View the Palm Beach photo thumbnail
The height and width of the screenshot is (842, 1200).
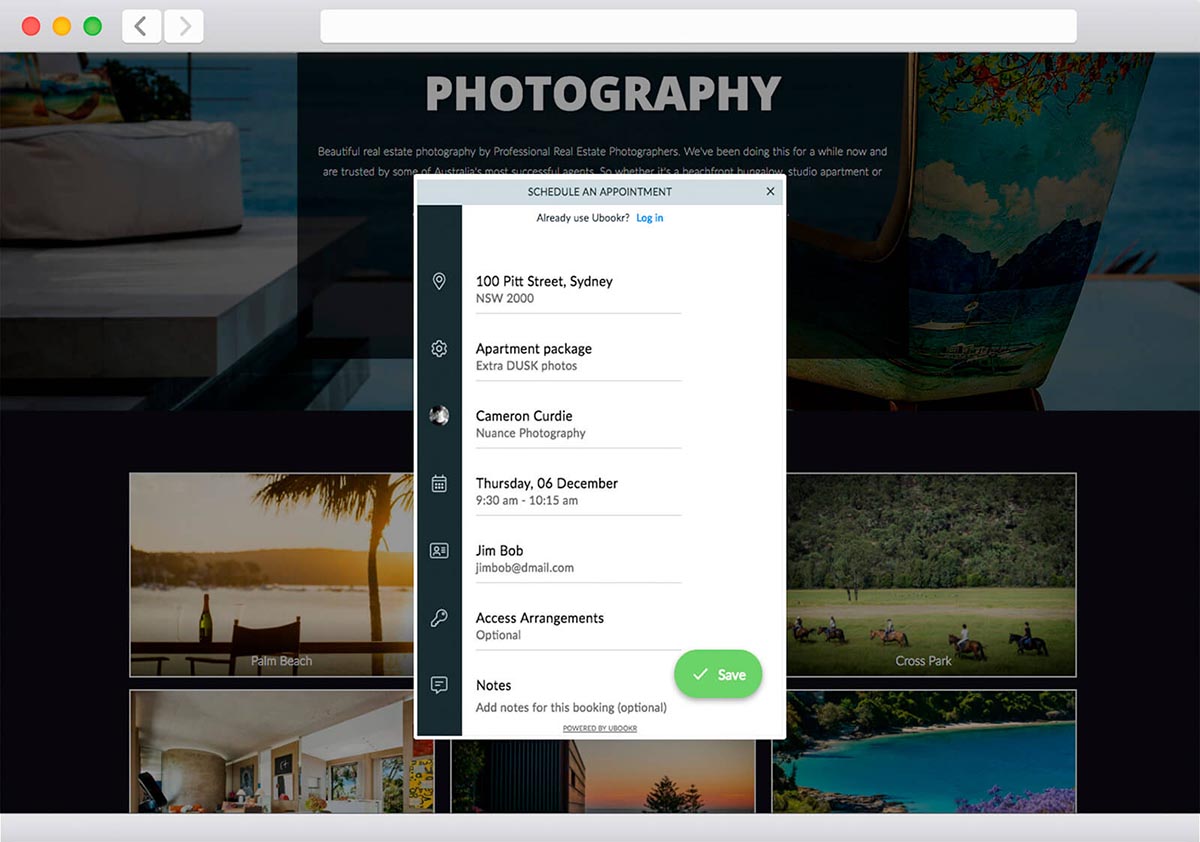(x=270, y=575)
